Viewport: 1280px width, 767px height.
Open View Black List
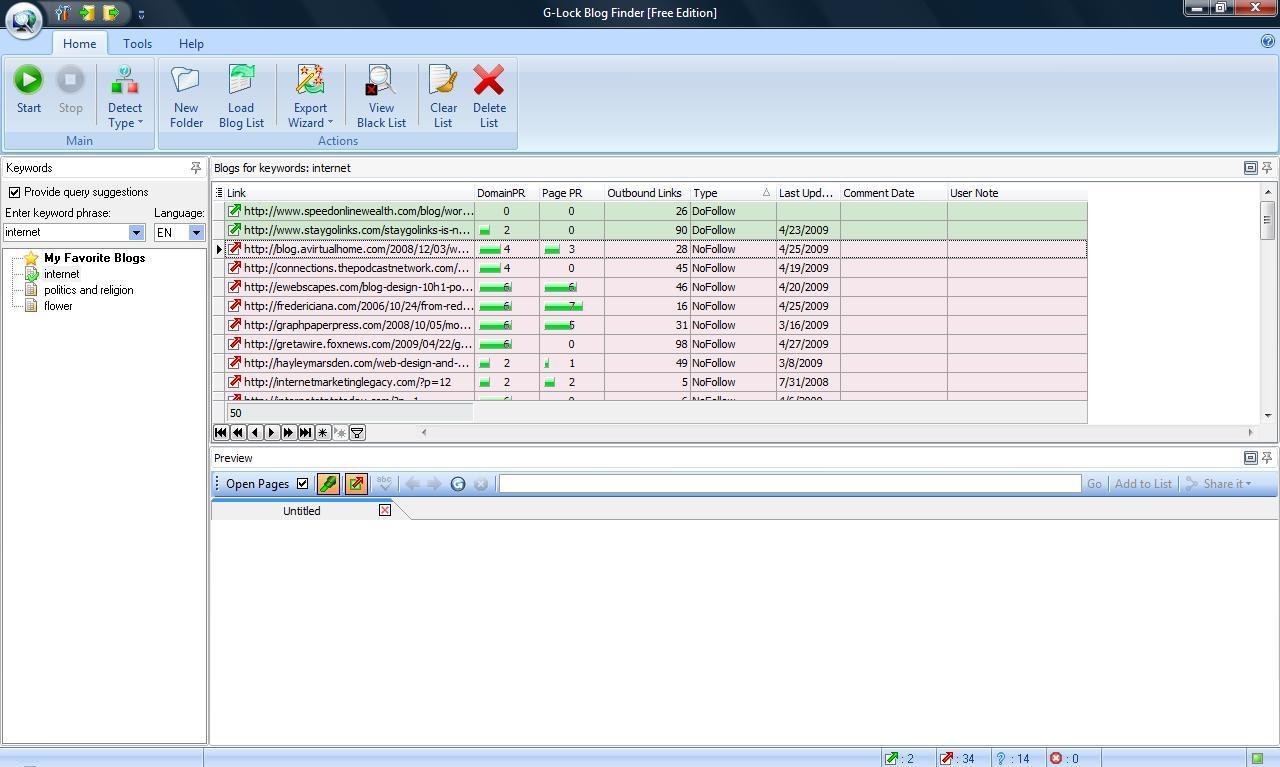pyautogui.click(x=381, y=97)
